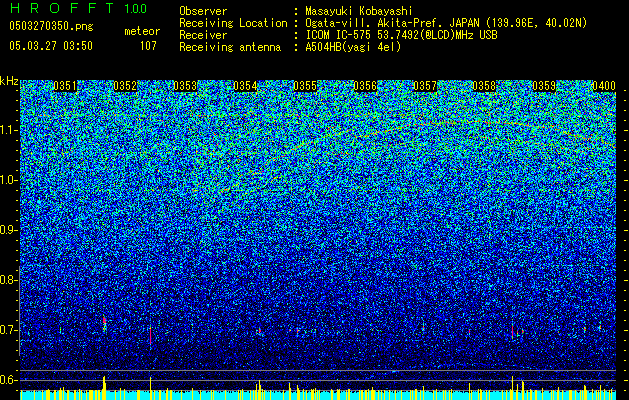Click the HROFFT 1.0.0 title text

pos(78,8)
